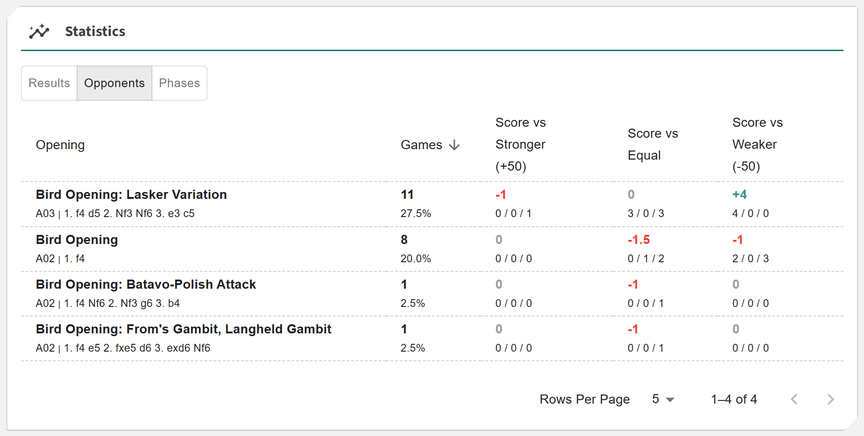The image size is (864, 436).
Task: Click the Score vs Weaker header
Action: (x=757, y=144)
